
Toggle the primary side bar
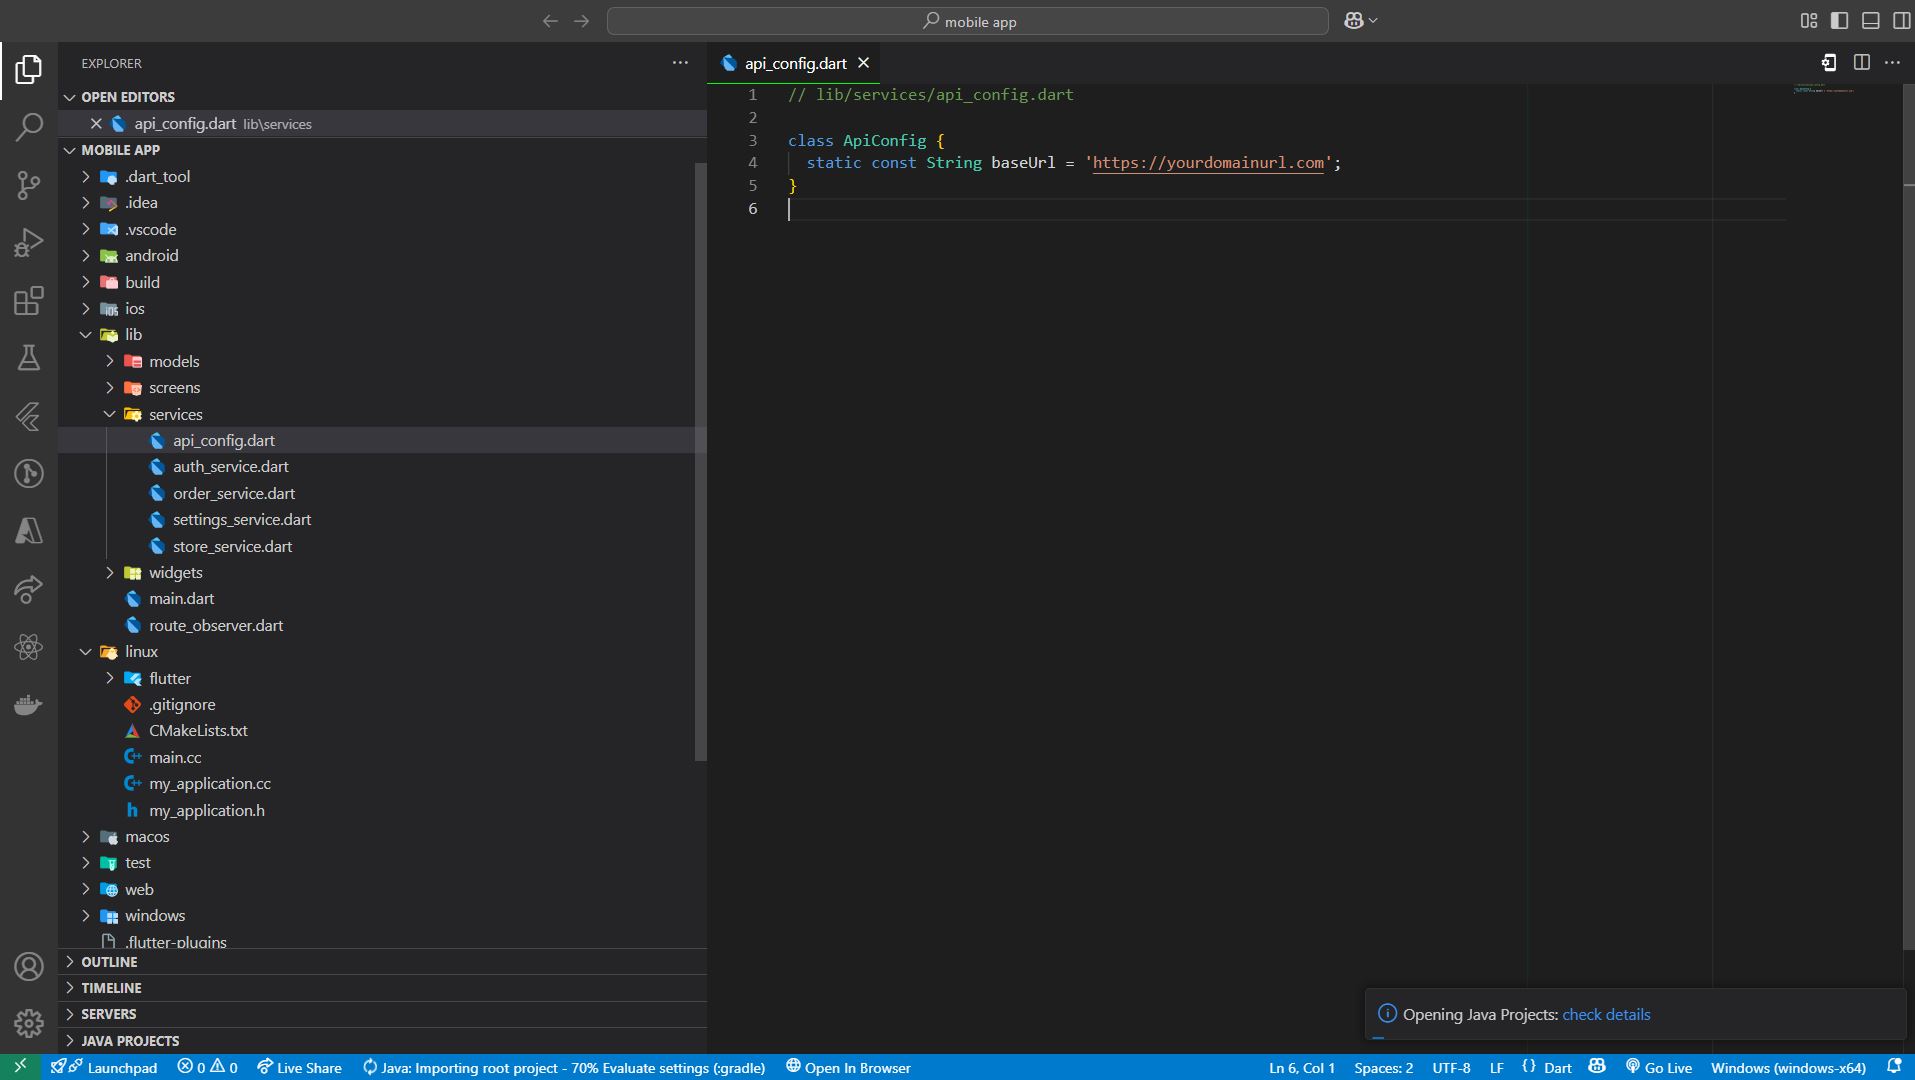coord(1839,20)
